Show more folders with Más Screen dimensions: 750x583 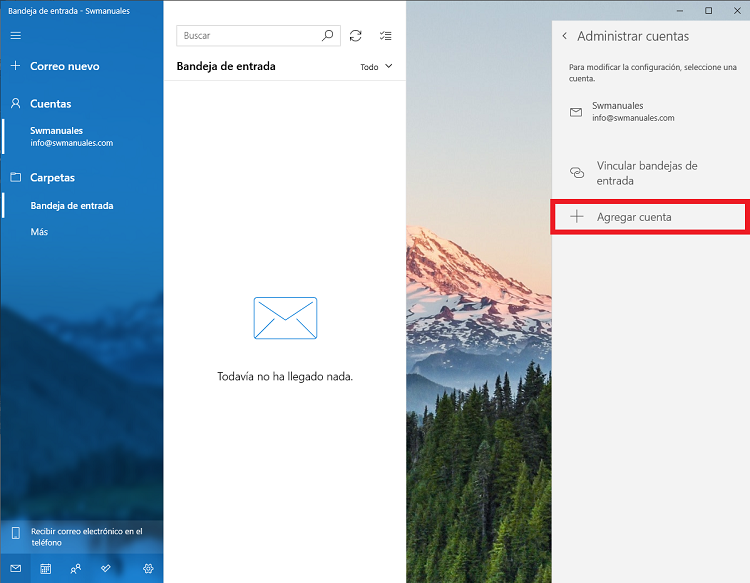pyautogui.click(x=39, y=232)
